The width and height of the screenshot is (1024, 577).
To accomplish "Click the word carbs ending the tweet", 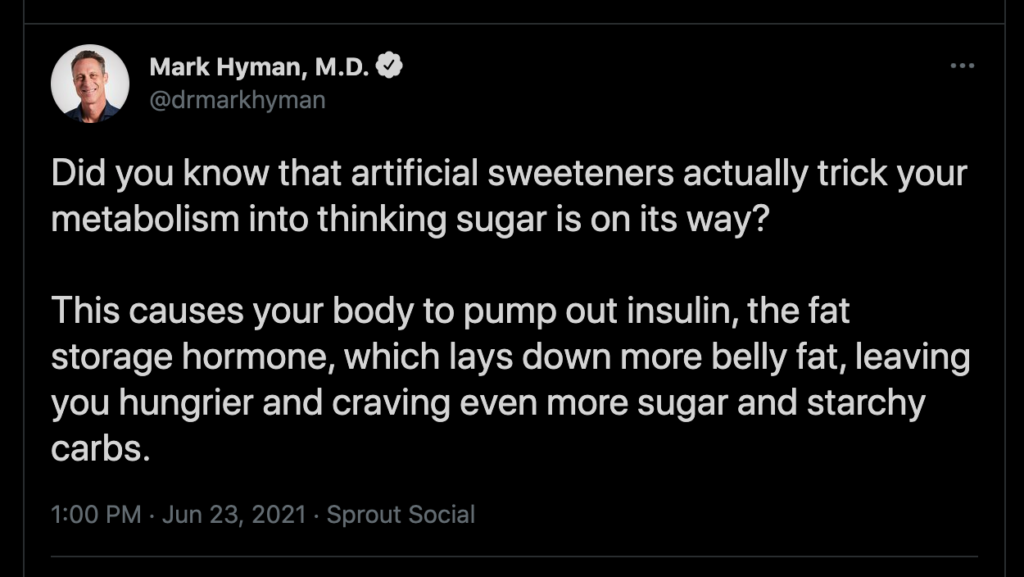I will [100, 448].
